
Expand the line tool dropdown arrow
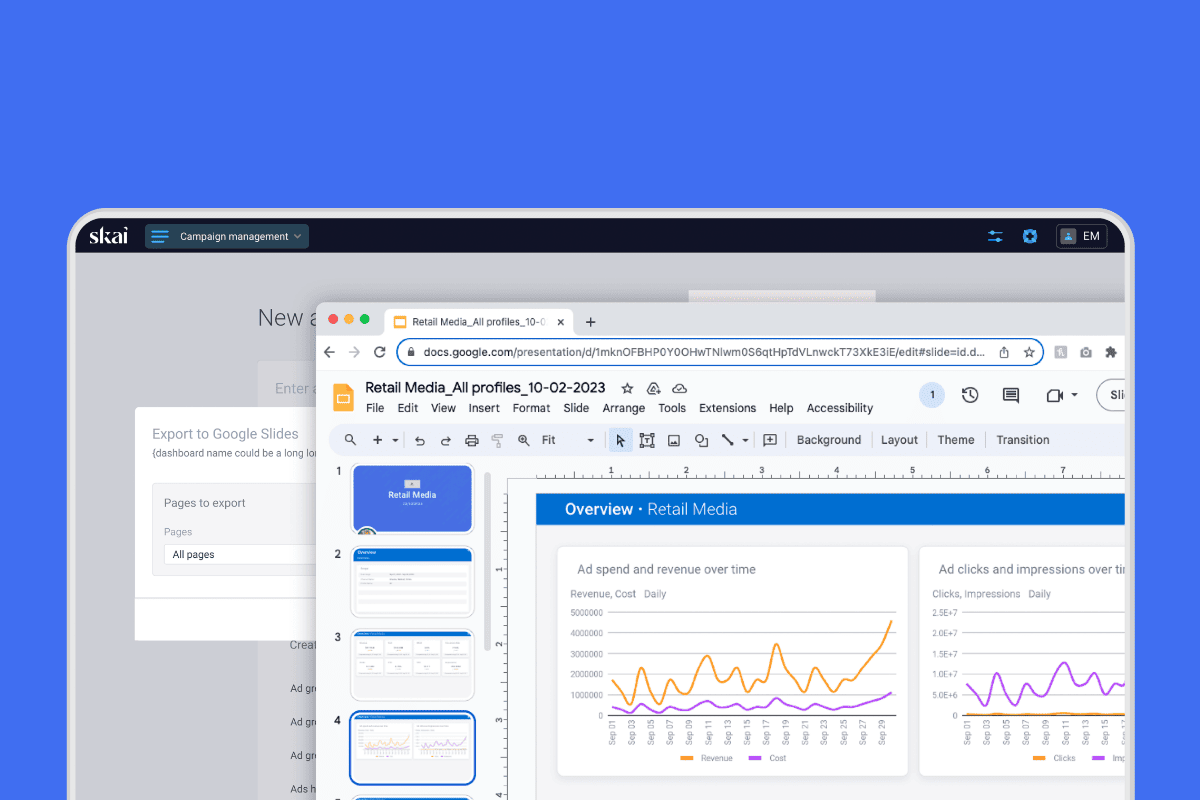click(745, 440)
